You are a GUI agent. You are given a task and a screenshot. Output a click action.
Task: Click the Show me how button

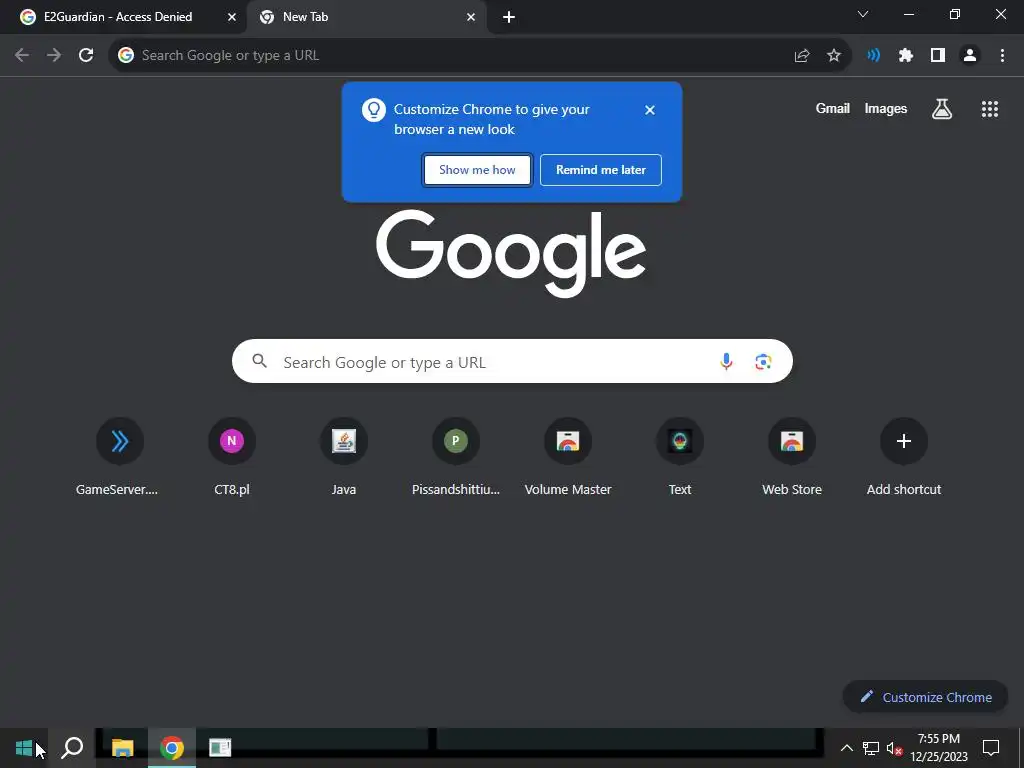coord(477,170)
